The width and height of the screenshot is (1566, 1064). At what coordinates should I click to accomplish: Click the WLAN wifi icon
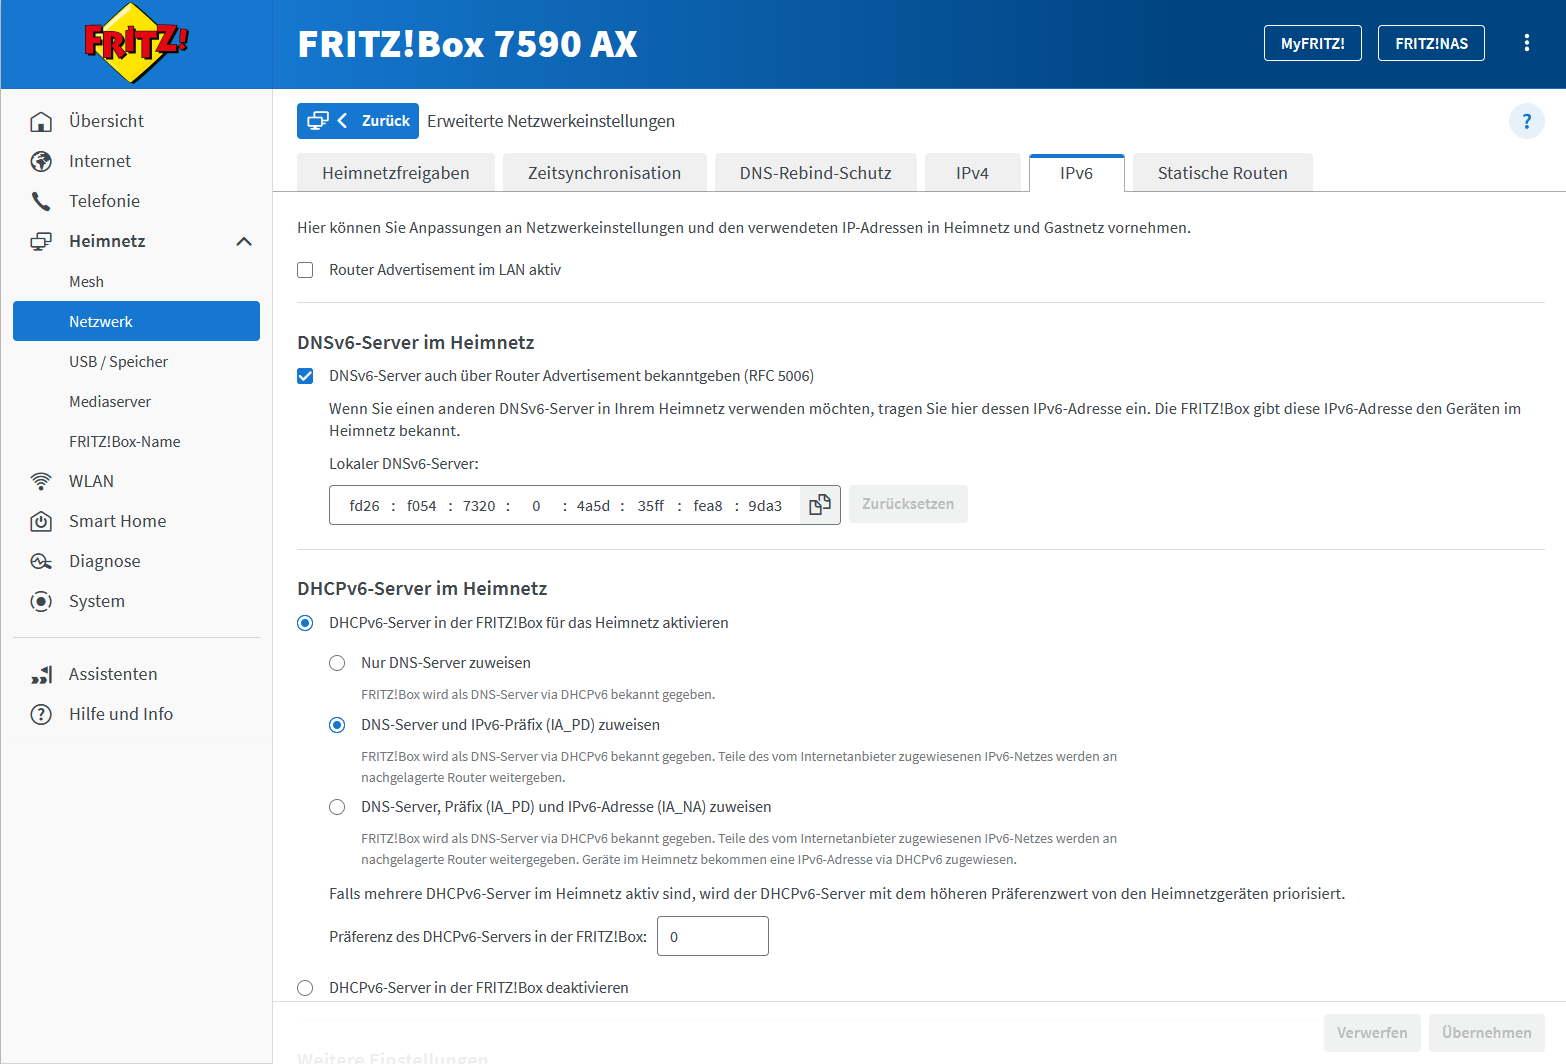41,481
